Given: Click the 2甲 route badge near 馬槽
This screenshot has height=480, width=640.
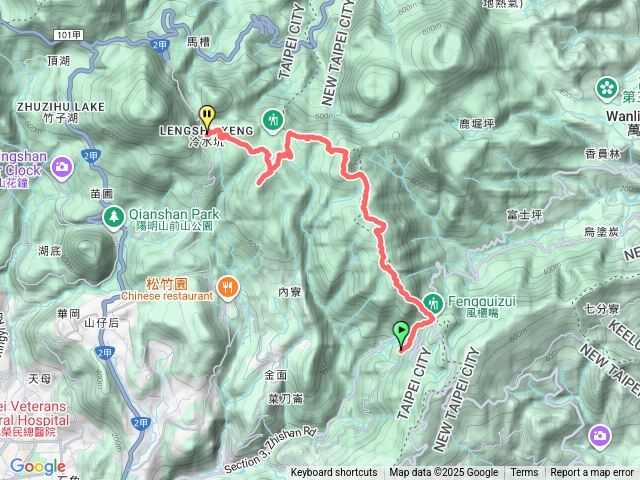Looking at the screenshot, I should coord(160,44).
